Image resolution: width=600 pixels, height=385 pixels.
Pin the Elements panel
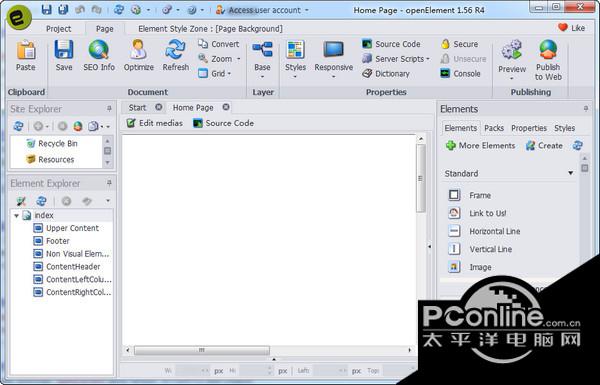click(x=586, y=109)
